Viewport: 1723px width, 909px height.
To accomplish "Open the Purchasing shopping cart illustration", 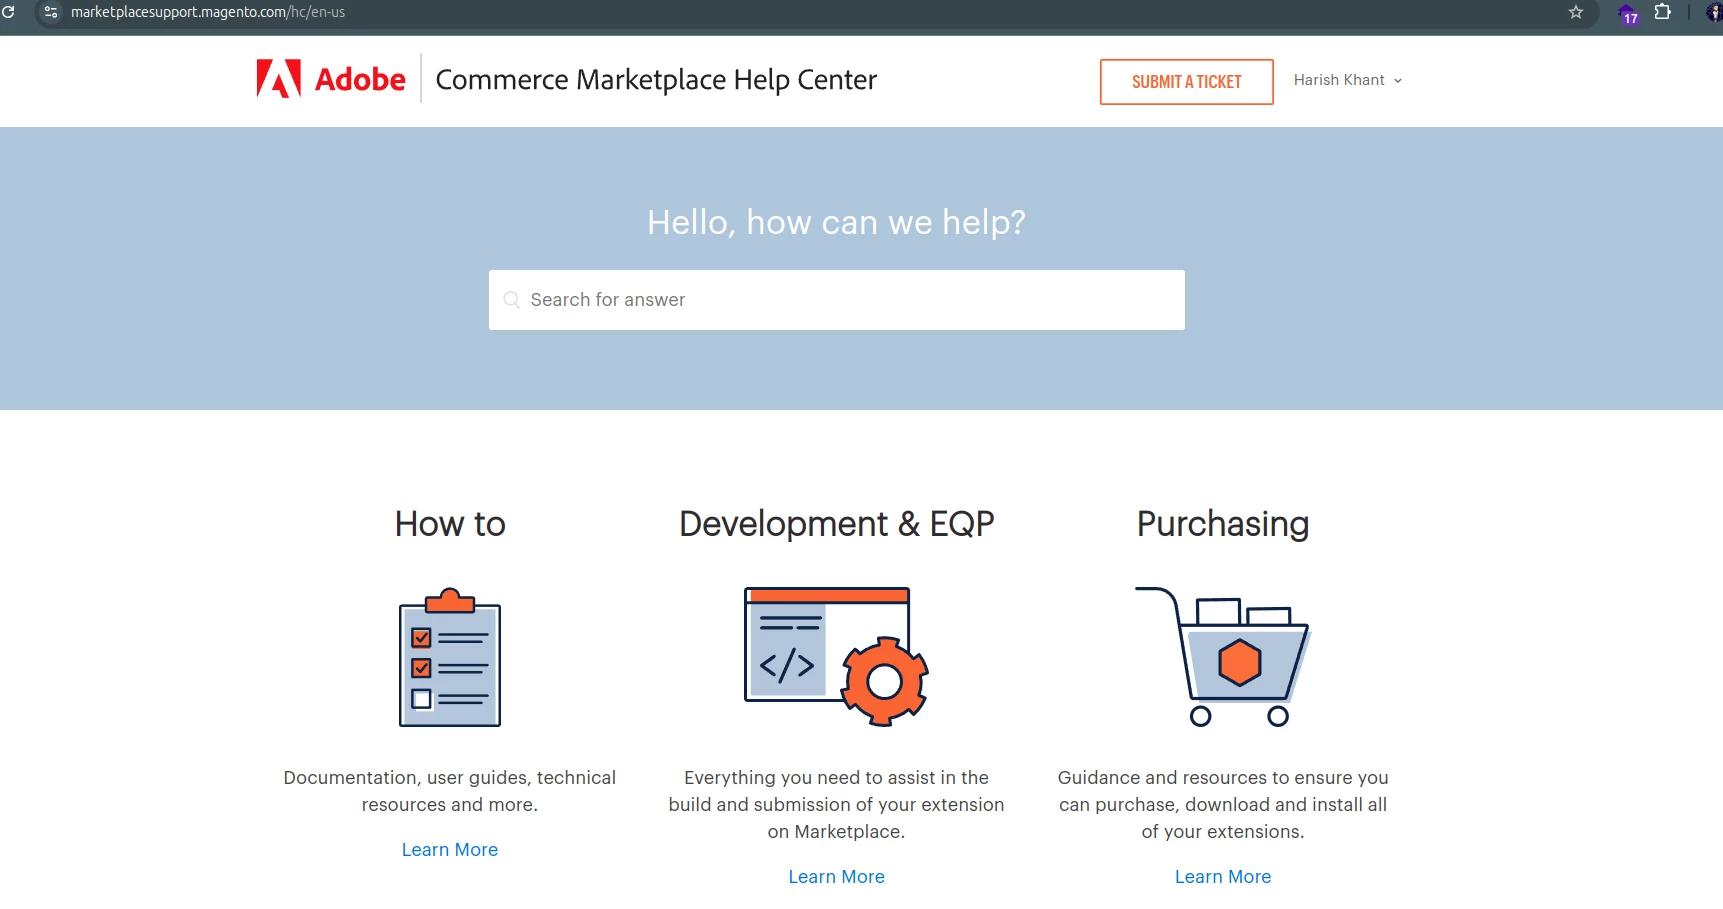I will click(x=1223, y=657).
